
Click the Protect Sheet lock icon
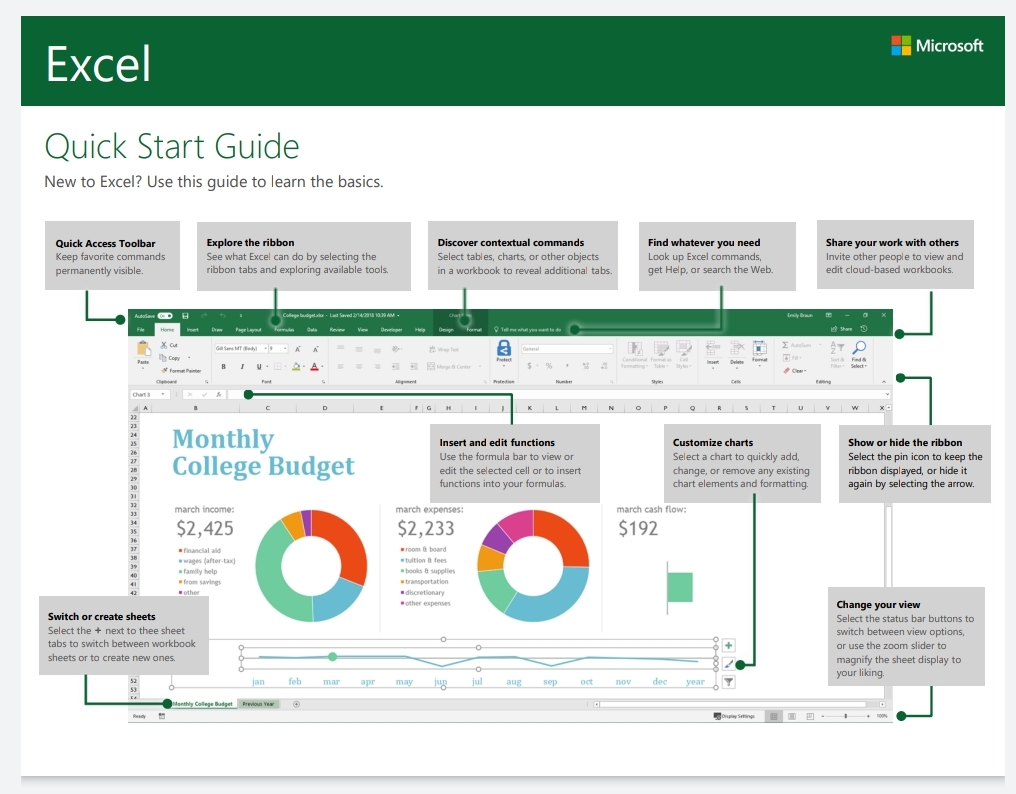504,350
